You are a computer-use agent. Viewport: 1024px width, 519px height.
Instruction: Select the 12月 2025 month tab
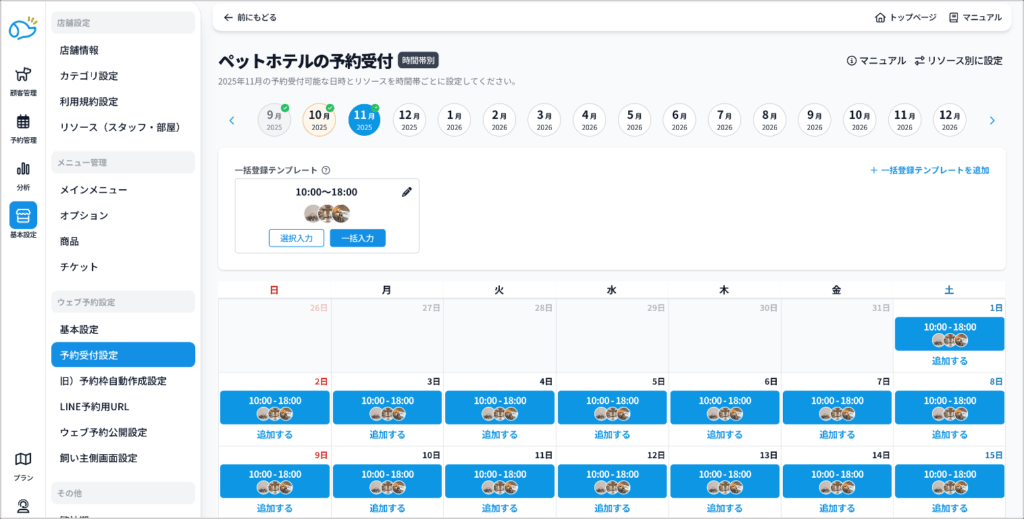pos(409,120)
